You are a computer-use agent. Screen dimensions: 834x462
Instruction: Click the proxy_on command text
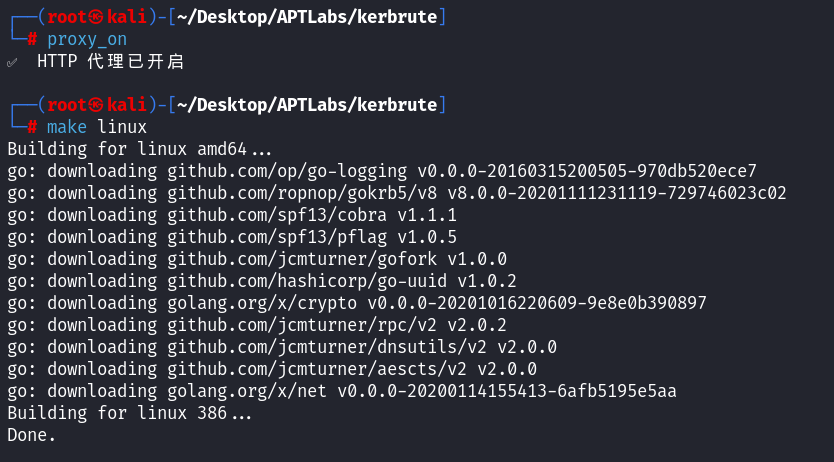[x=87, y=39]
